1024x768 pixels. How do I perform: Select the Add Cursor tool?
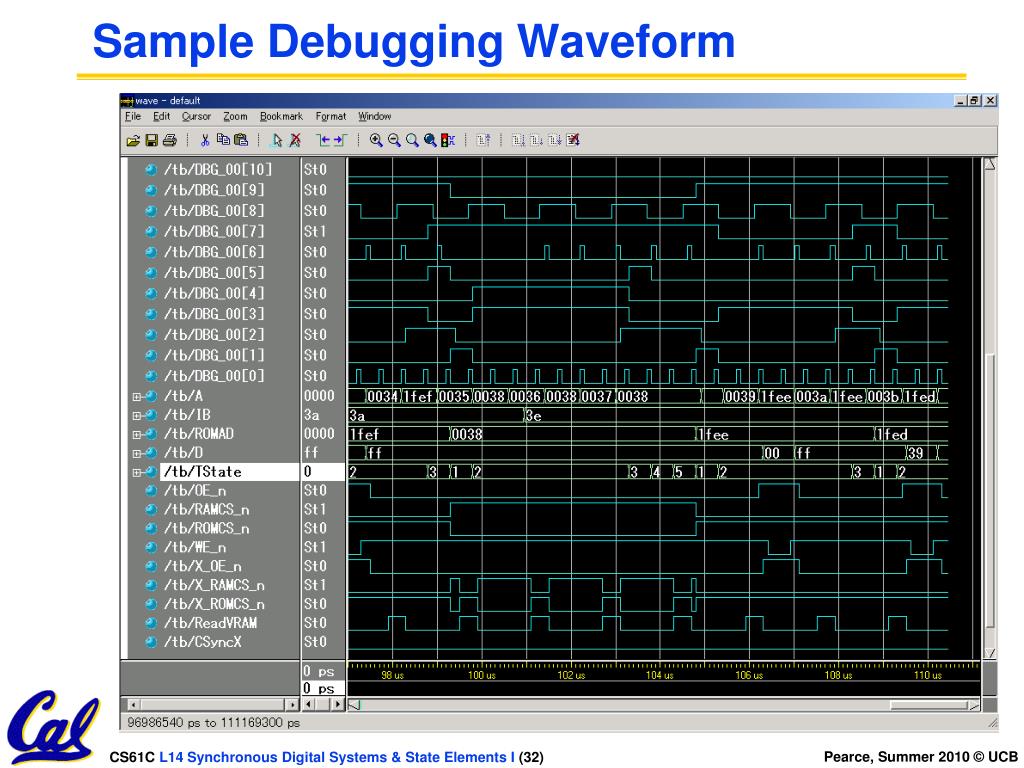click(277, 140)
